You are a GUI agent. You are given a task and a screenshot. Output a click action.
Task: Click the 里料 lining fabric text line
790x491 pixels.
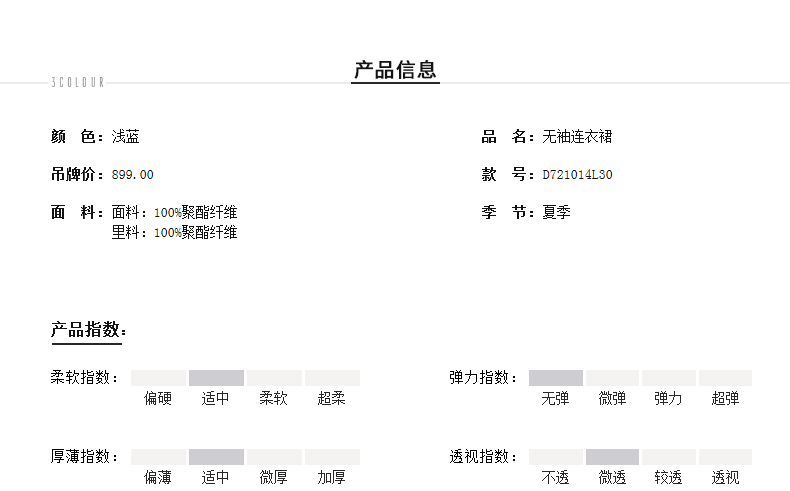(174, 233)
